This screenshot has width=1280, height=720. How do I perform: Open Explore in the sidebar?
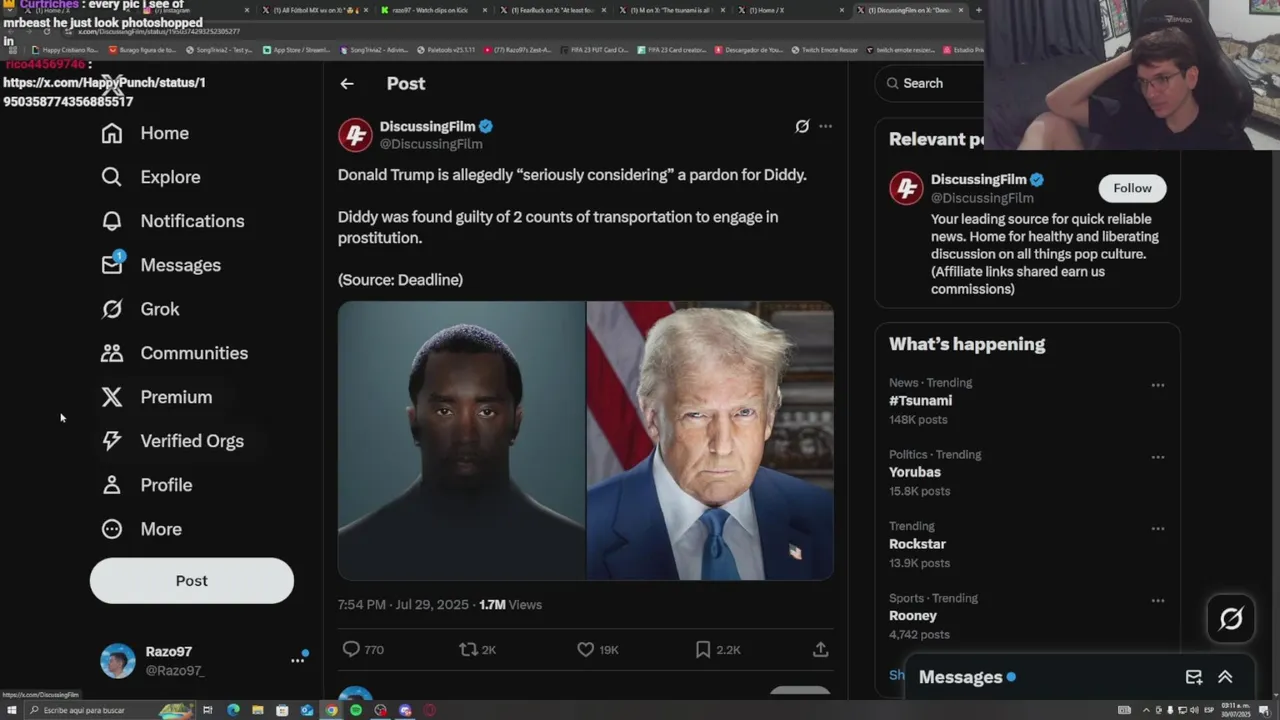coord(150,177)
